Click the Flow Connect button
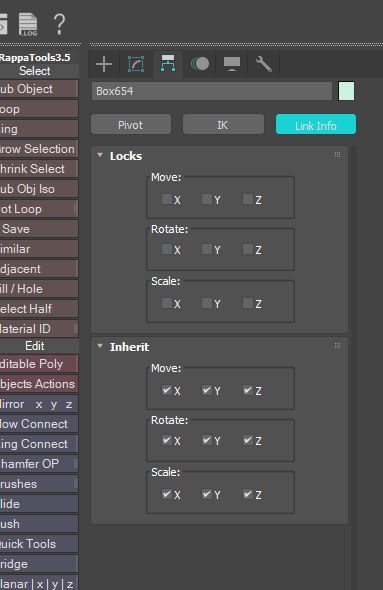This screenshot has width=383, height=590. point(39,424)
